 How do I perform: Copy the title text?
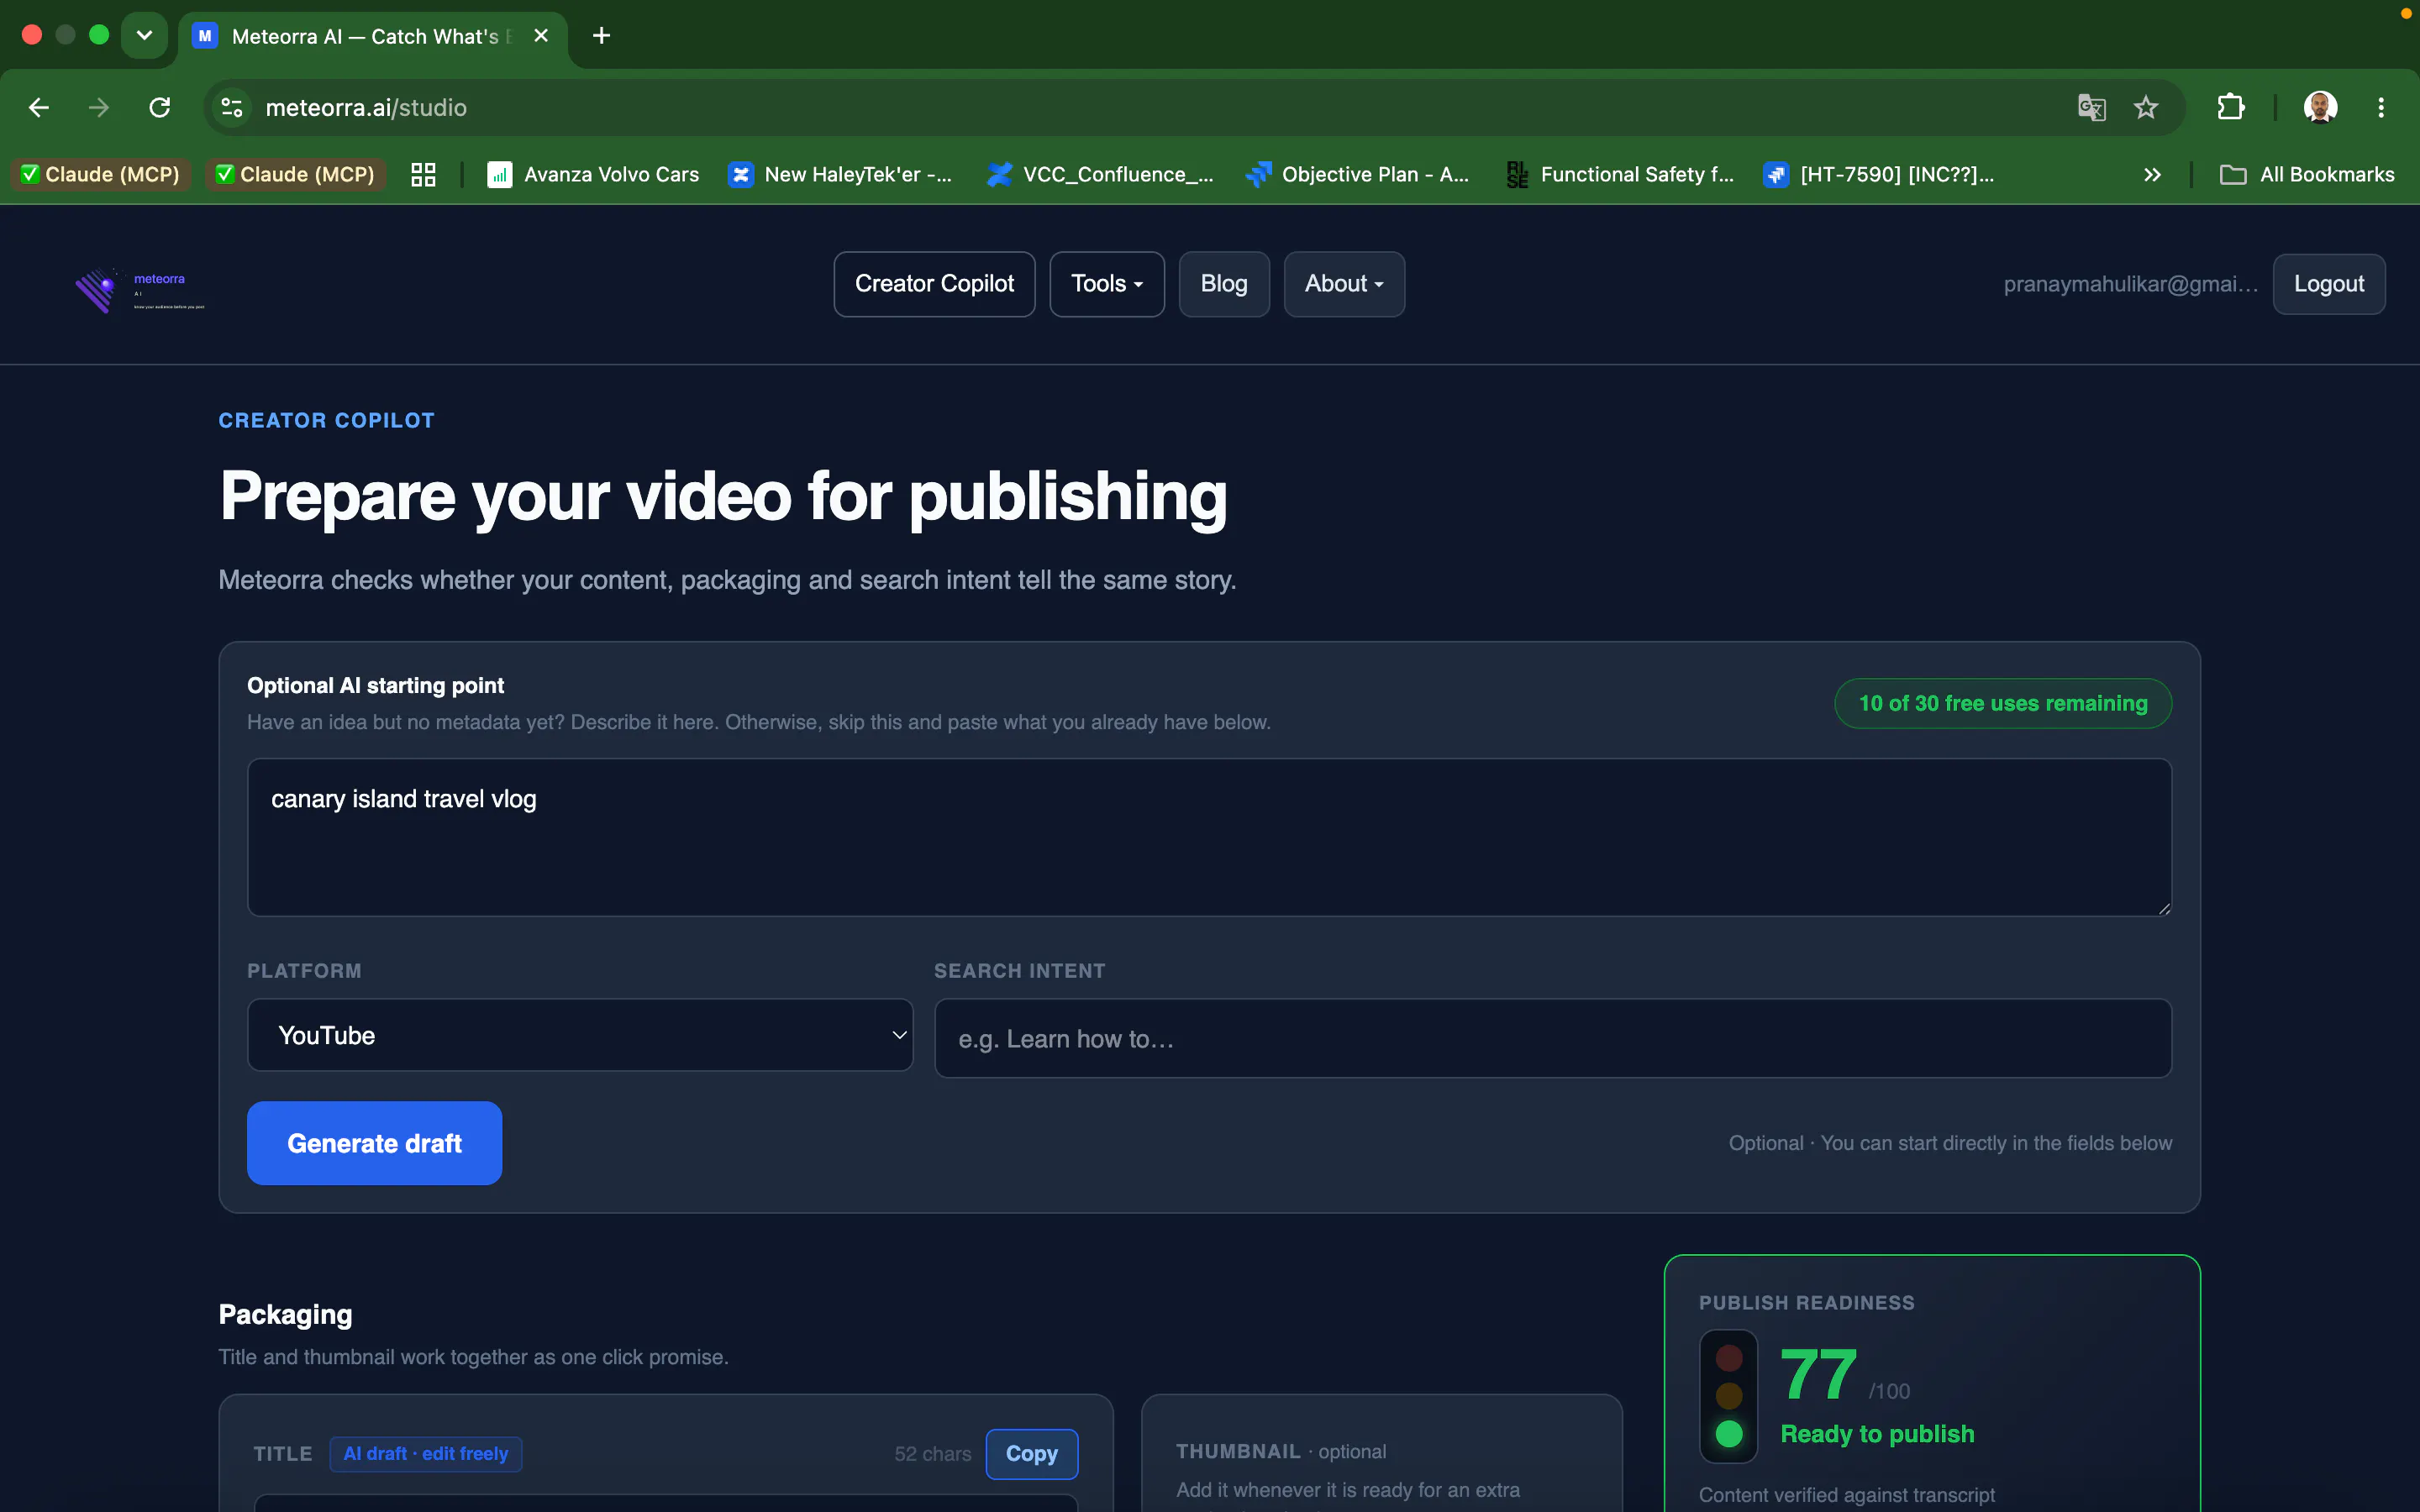pos(1031,1454)
